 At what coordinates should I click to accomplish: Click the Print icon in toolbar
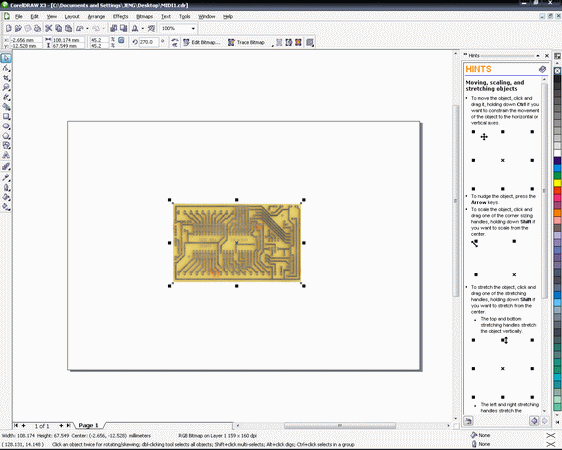click(37, 28)
